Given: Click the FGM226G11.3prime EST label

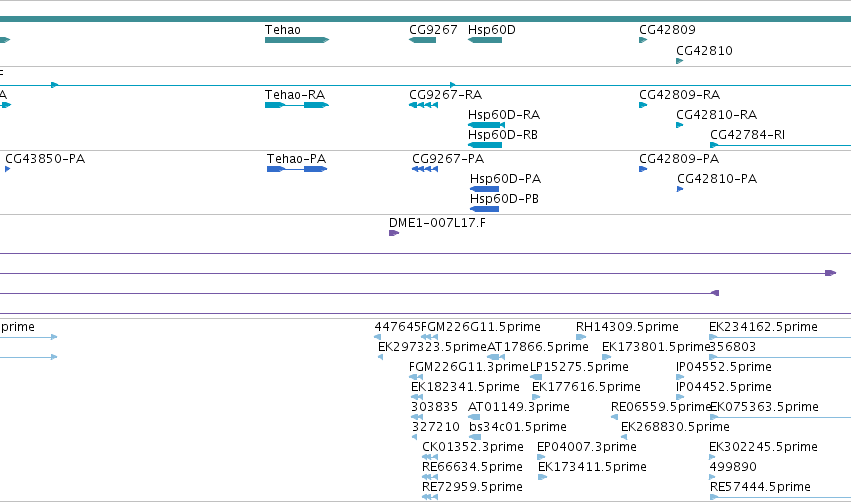Looking at the screenshot, I should click(x=469, y=367).
